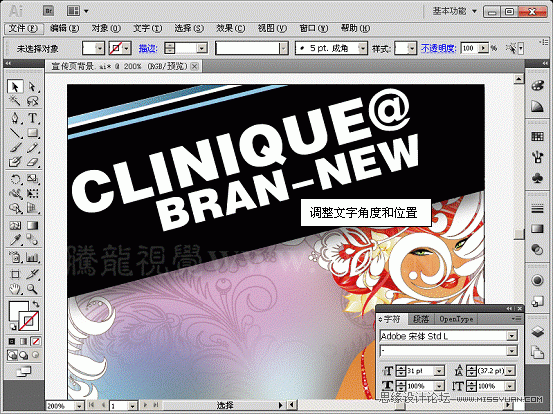Open the Stroke panel from dock
The height and width of the screenshot is (414, 553).
pos(537,209)
